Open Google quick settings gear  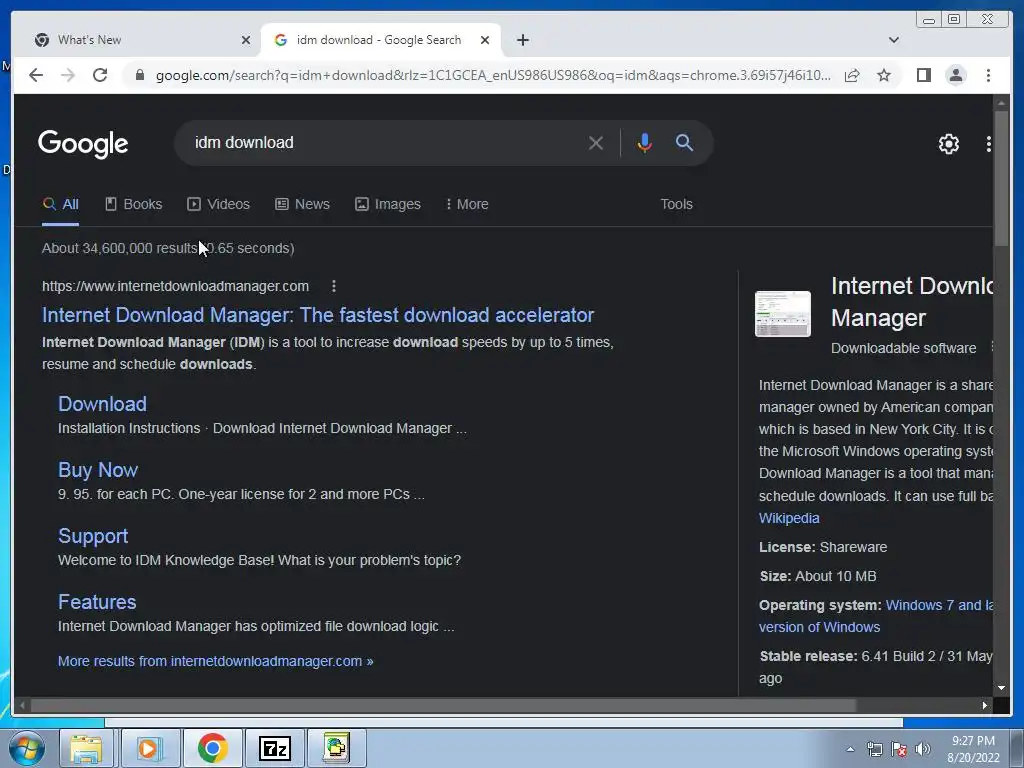948,144
